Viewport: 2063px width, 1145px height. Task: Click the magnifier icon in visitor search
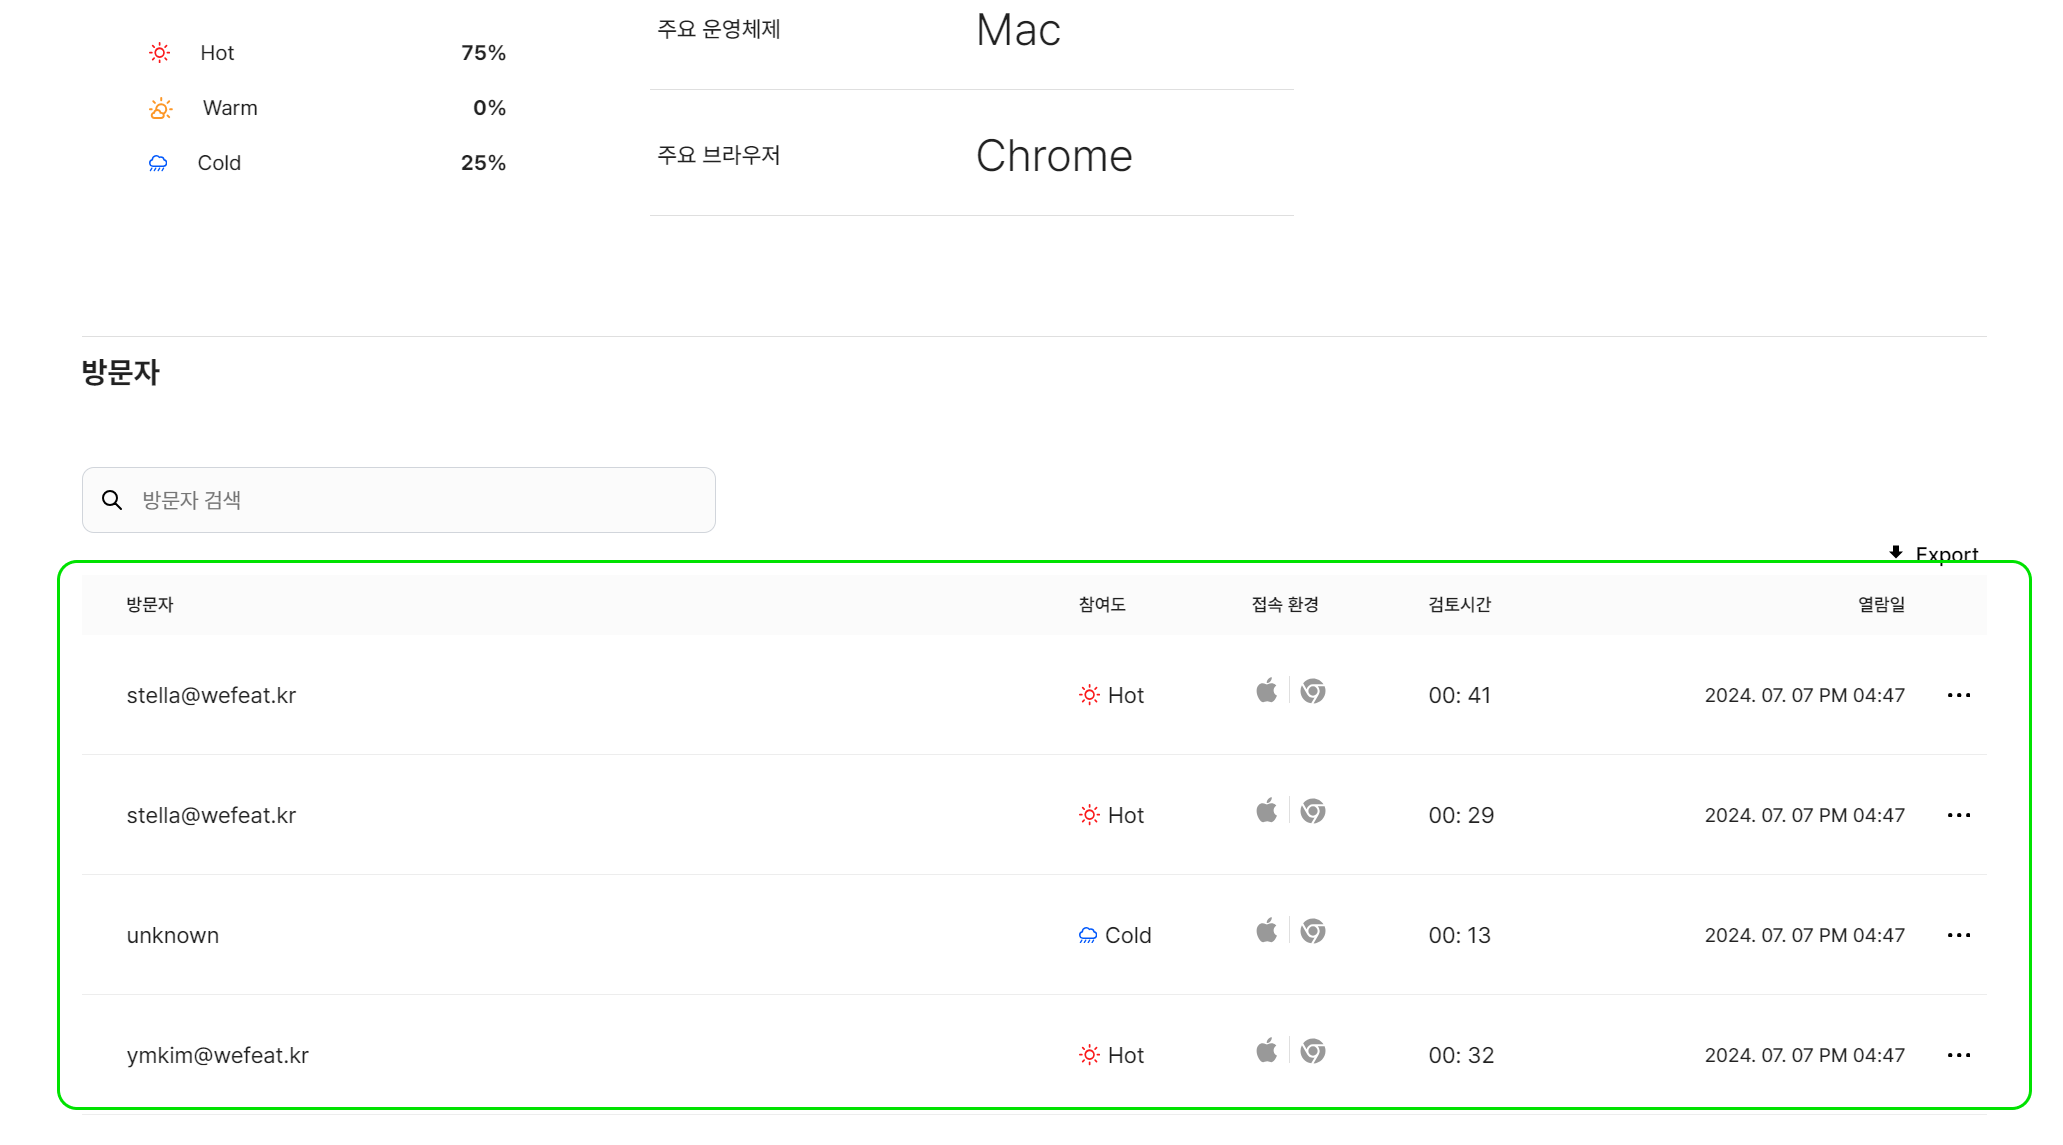pyautogui.click(x=112, y=500)
